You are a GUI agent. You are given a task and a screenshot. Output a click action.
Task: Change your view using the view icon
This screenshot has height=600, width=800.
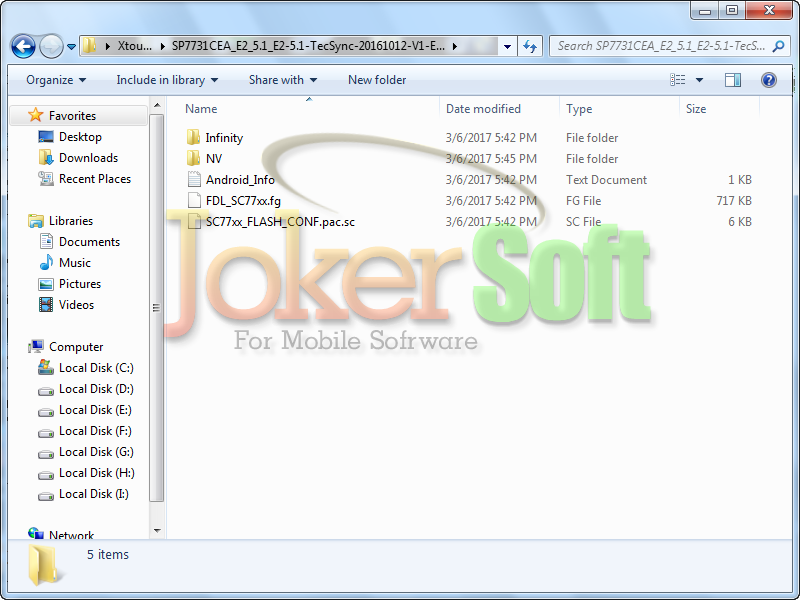(678, 80)
